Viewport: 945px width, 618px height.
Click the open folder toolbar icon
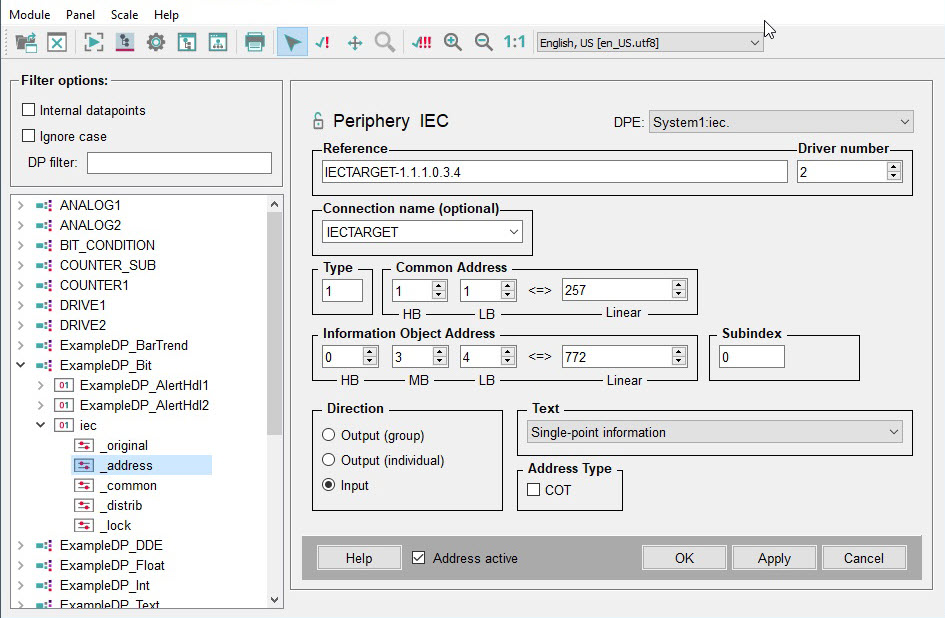(25, 42)
